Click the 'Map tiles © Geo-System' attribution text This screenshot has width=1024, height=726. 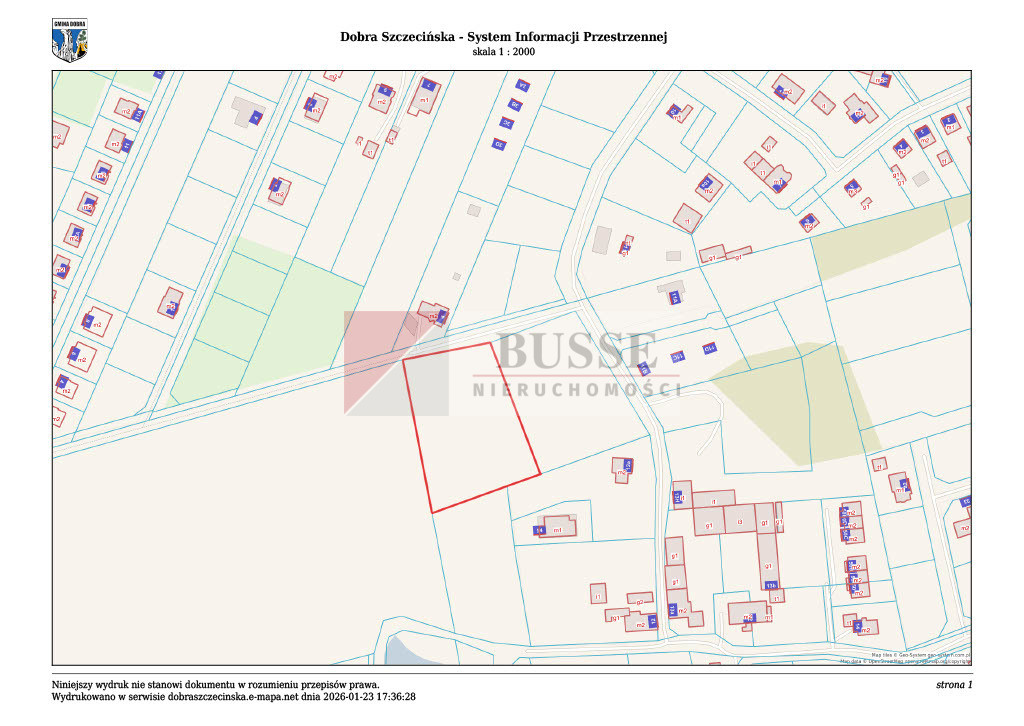[x=921, y=654]
